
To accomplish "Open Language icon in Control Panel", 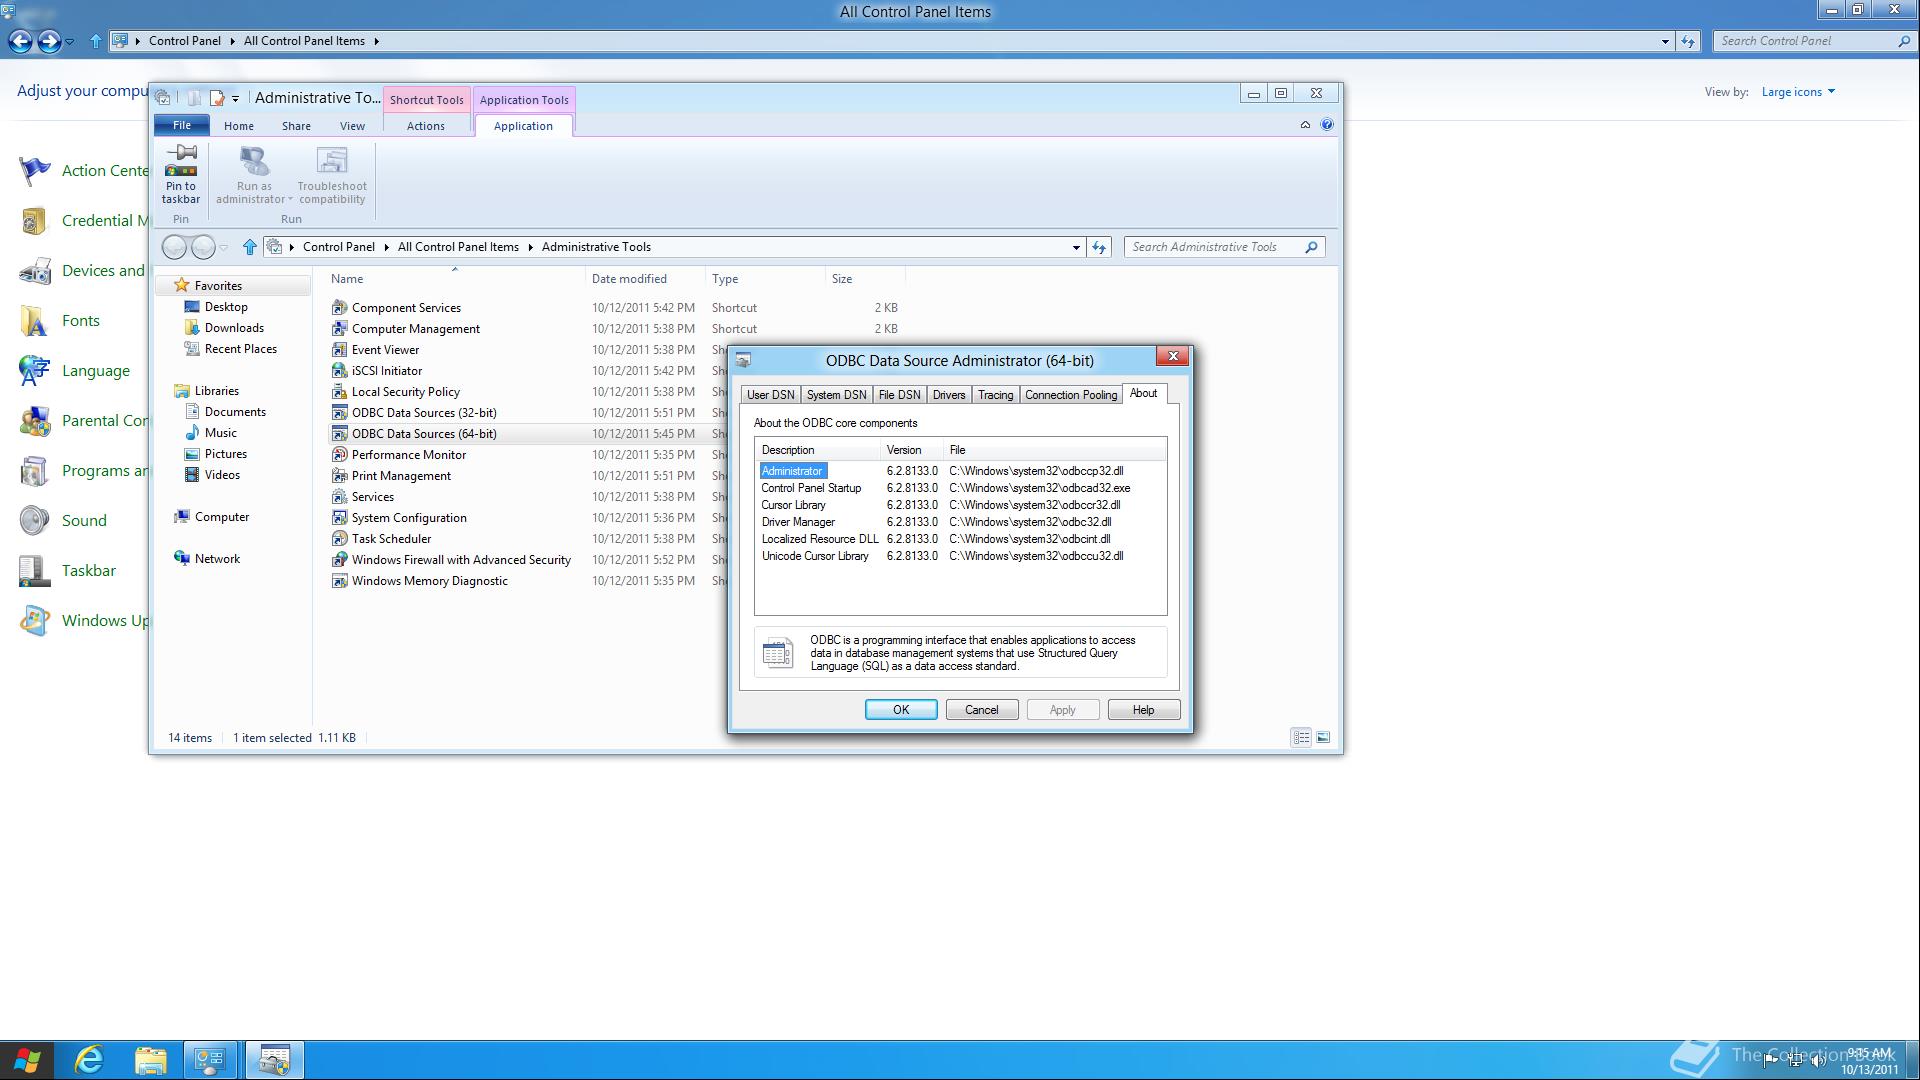I will pyautogui.click(x=34, y=371).
